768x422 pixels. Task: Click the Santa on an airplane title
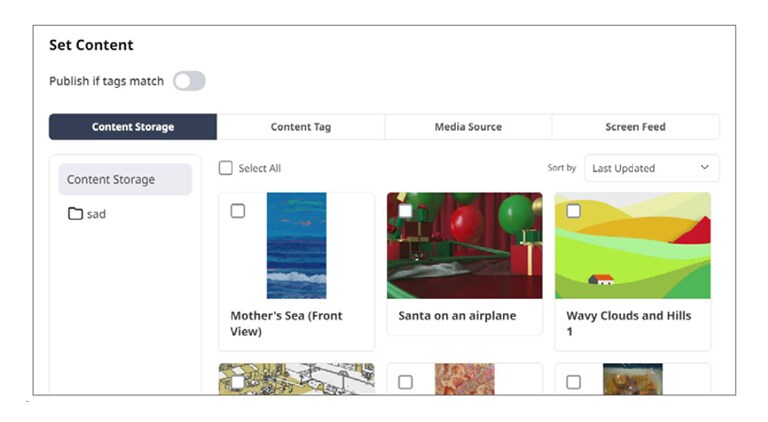point(457,316)
